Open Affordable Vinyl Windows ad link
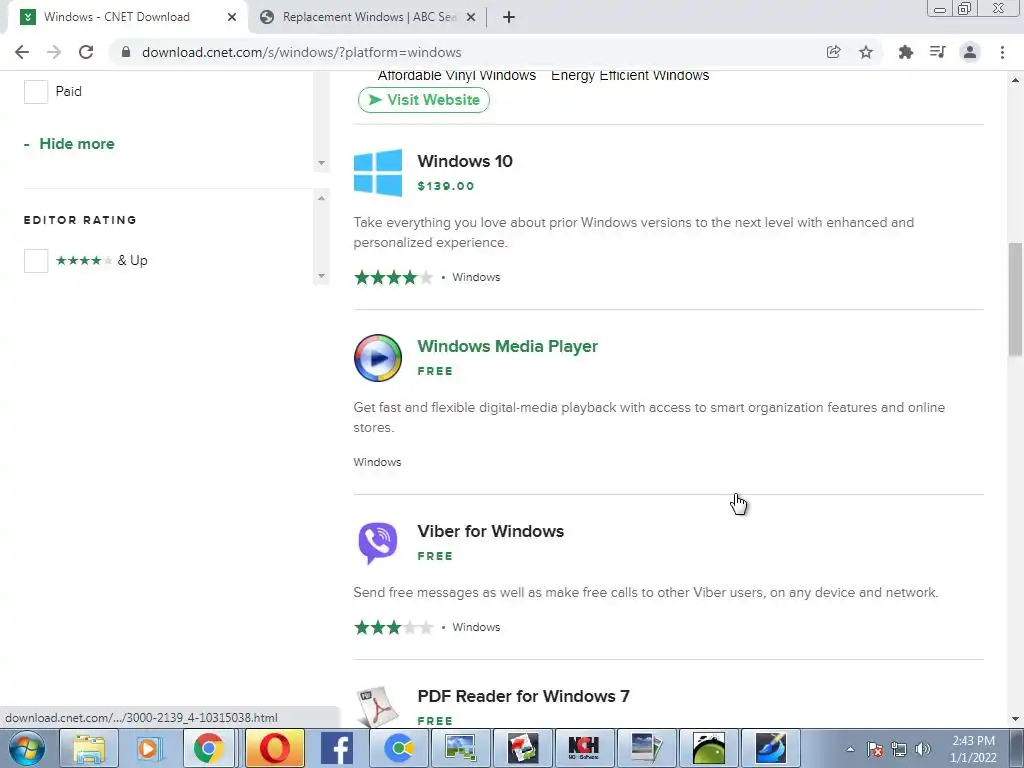 456,75
